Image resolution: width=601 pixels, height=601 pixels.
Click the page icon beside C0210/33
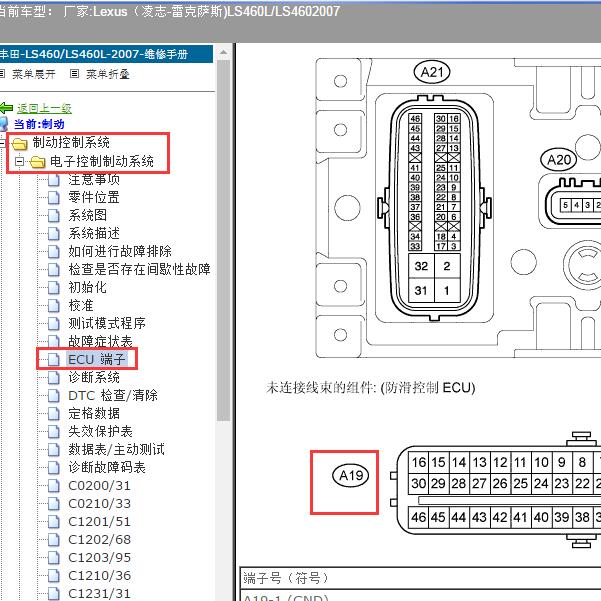[x=54, y=504]
